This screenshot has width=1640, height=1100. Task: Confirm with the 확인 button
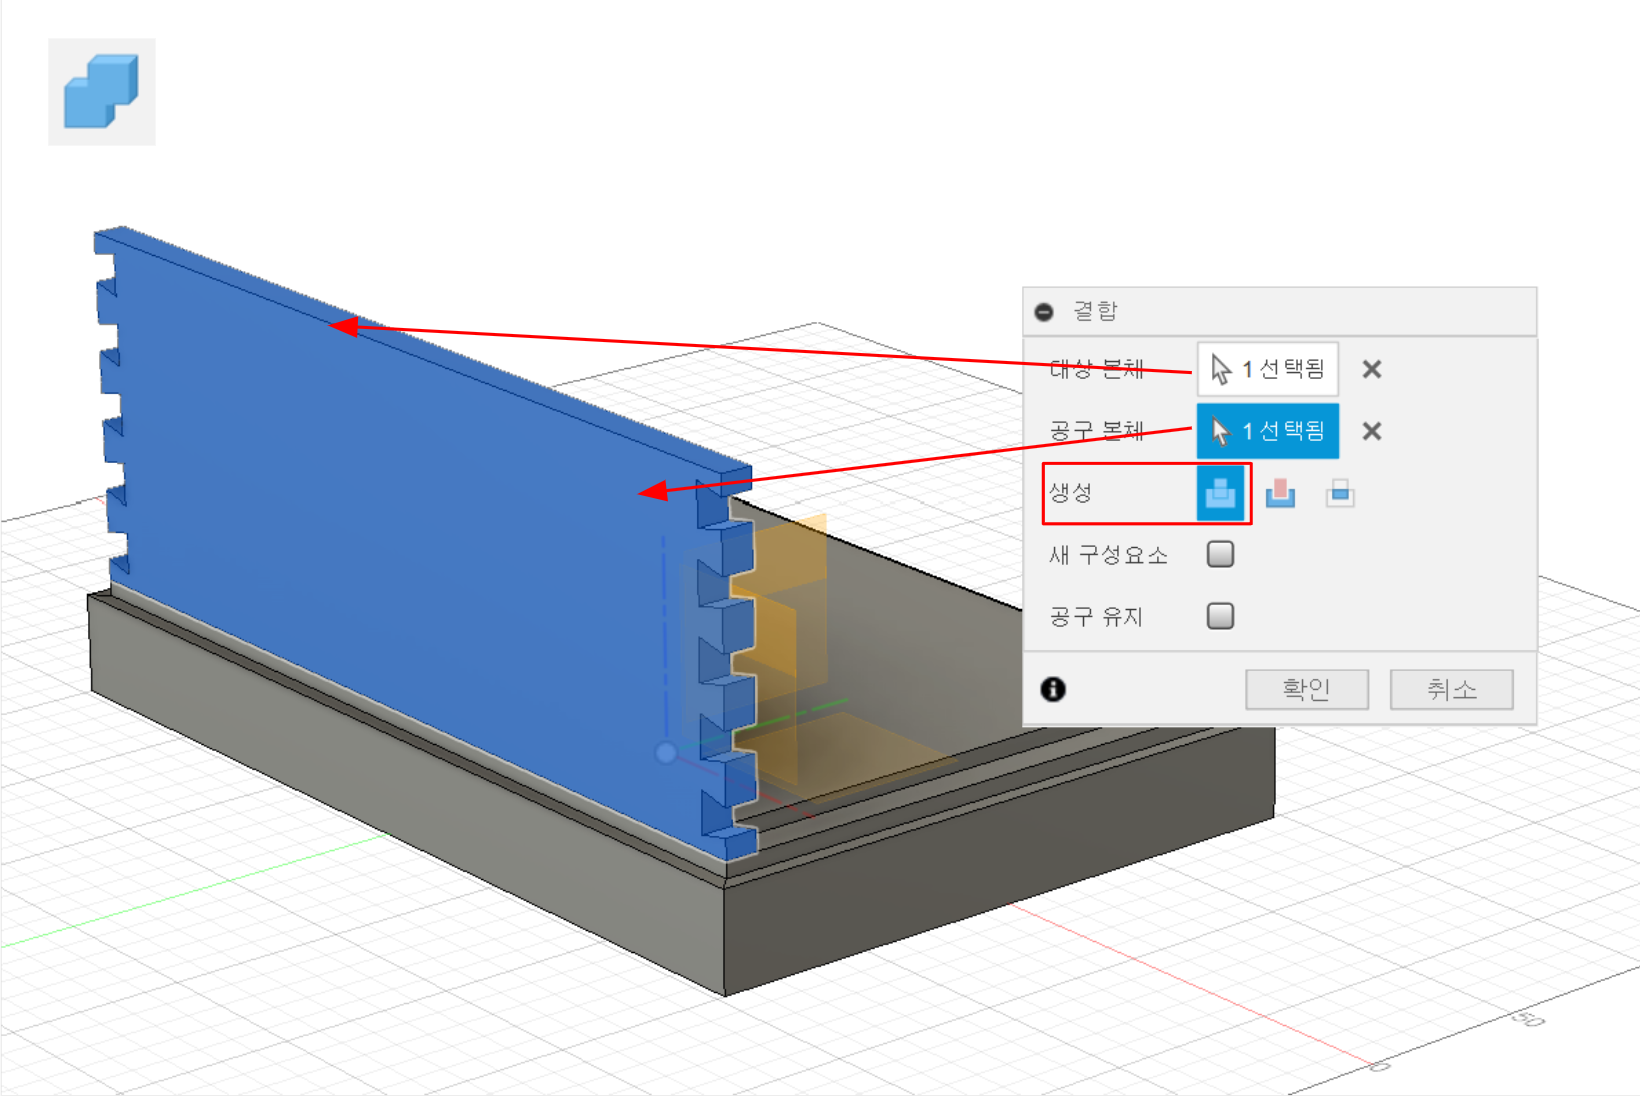[x=1306, y=689]
